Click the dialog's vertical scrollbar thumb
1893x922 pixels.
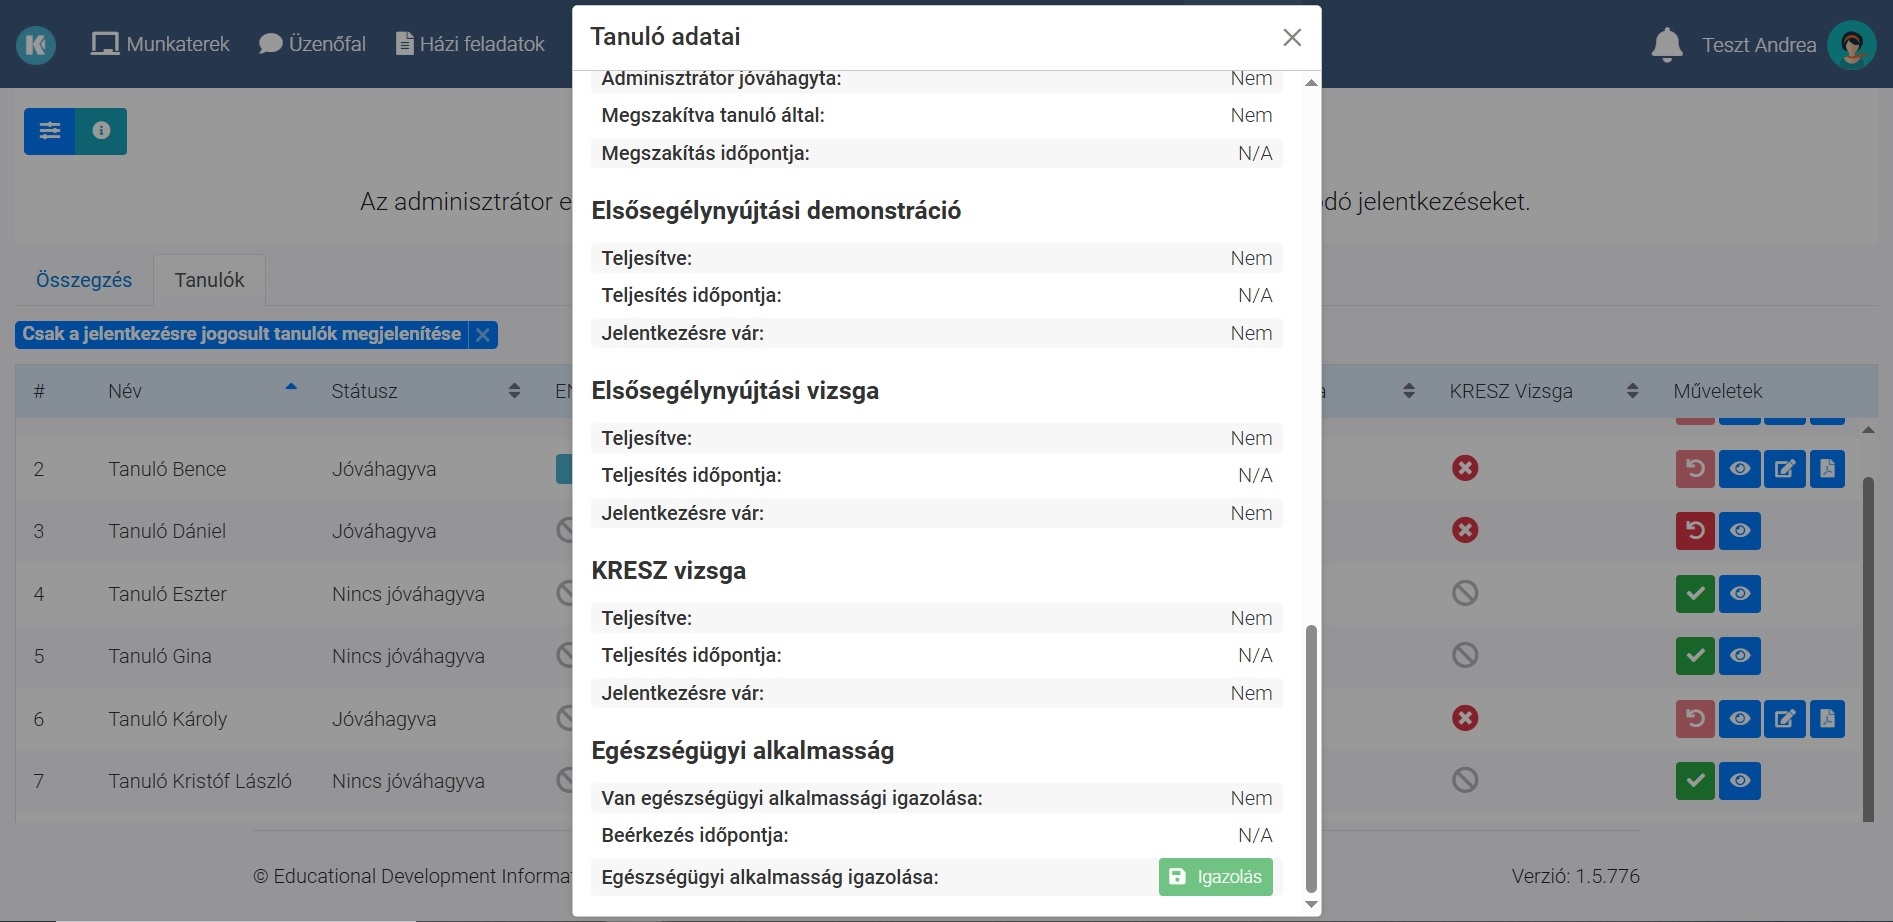(1311, 758)
